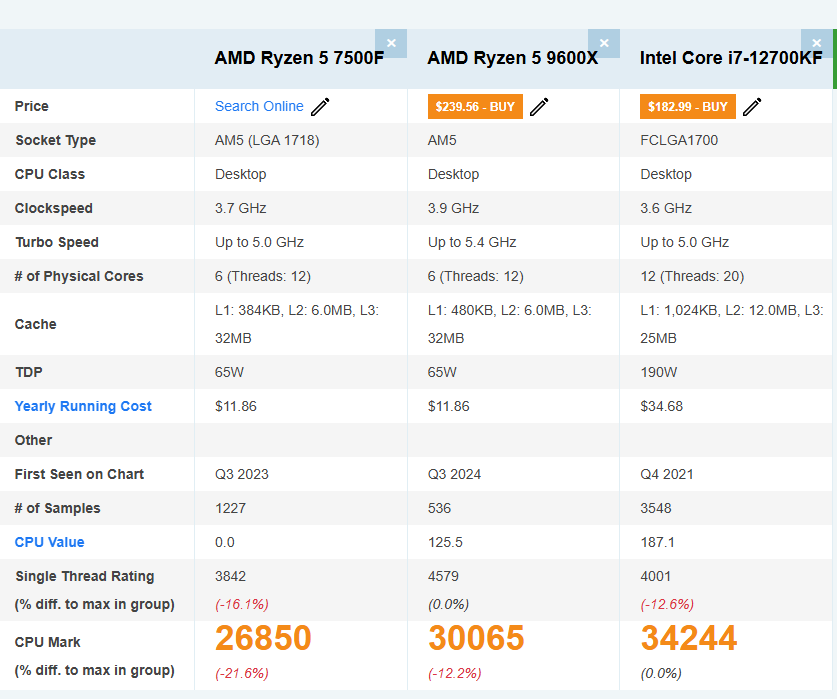Image resolution: width=837 pixels, height=699 pixels.
Task: Open the CPU Value link
Action: [x=50, y=542]
